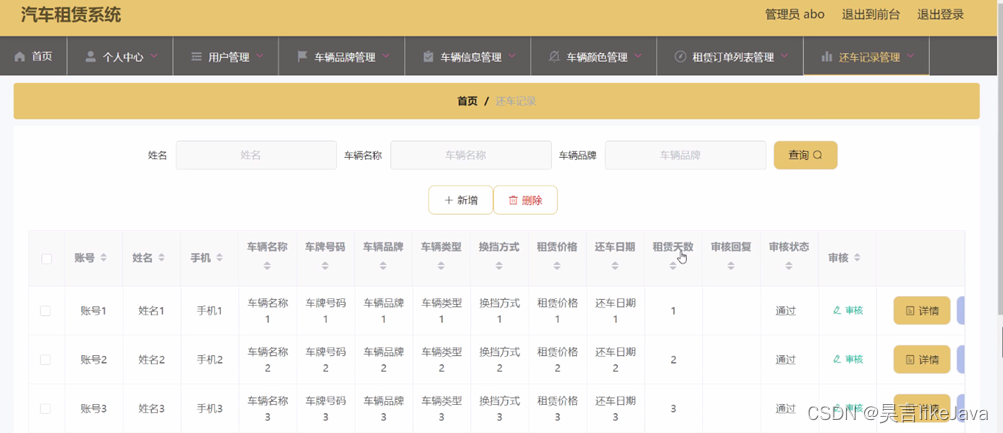Image resolution: width=1003 pixels, height=433 pixels.
Task: Click 退出登录 logout link
Action: [940, 15]
